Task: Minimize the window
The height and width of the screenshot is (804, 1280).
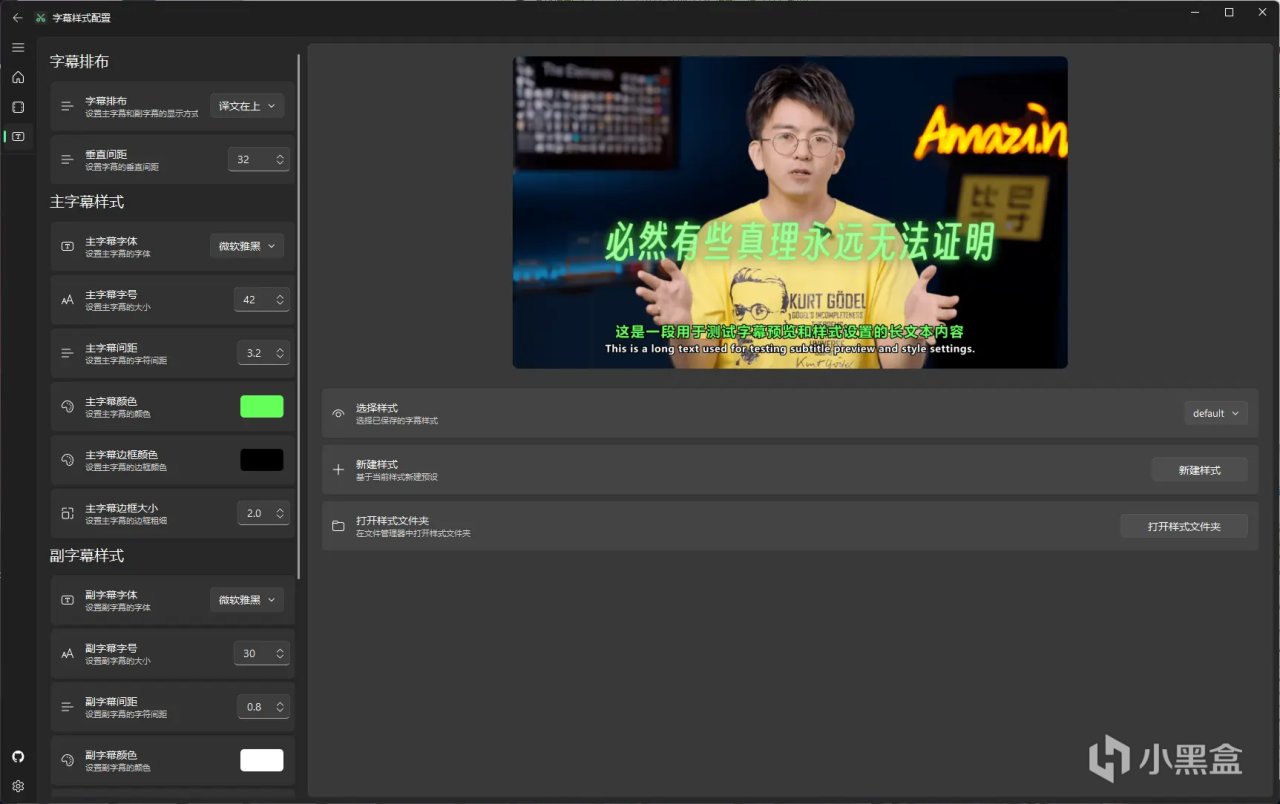Action: click(1196, 12)
